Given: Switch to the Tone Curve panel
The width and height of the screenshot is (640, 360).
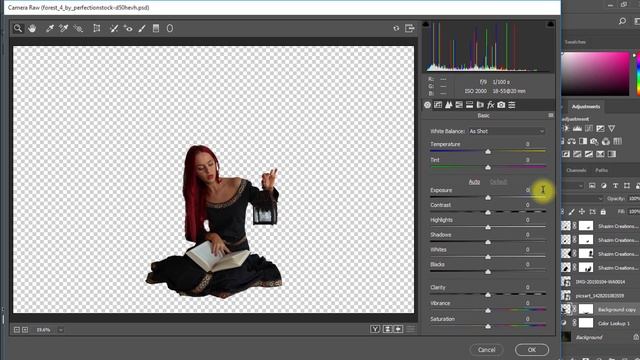Looking at the screenshot, I should (x=438, y=105).
